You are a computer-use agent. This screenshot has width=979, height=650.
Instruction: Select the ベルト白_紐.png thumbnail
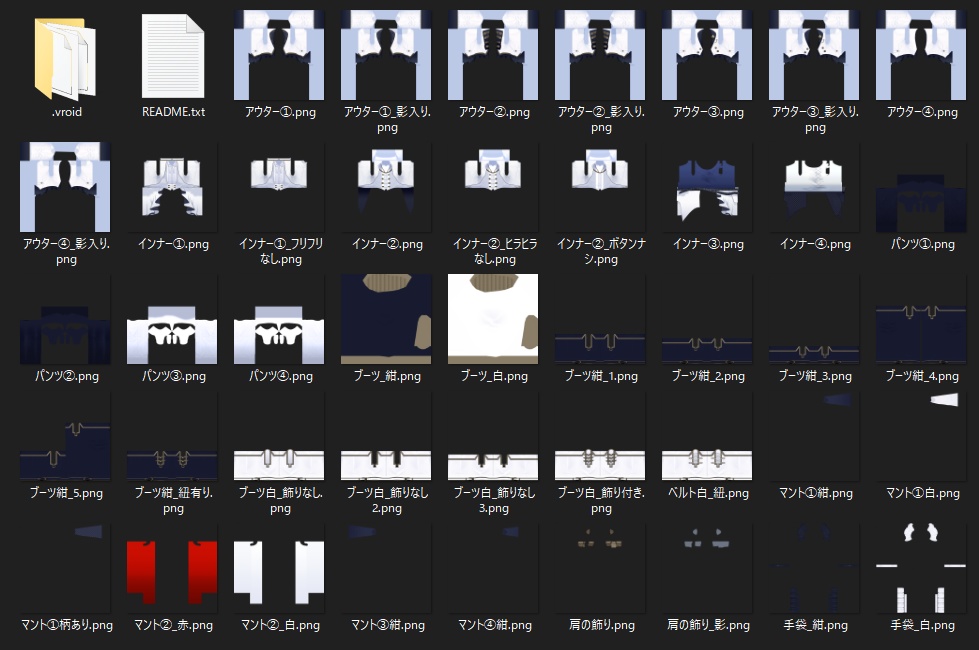click(707, 436)
